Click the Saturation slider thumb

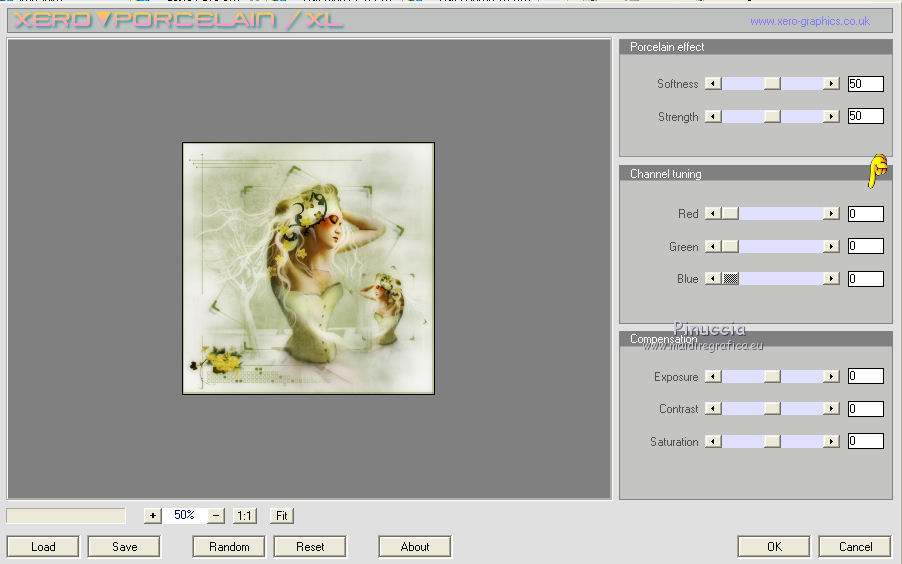772,441
